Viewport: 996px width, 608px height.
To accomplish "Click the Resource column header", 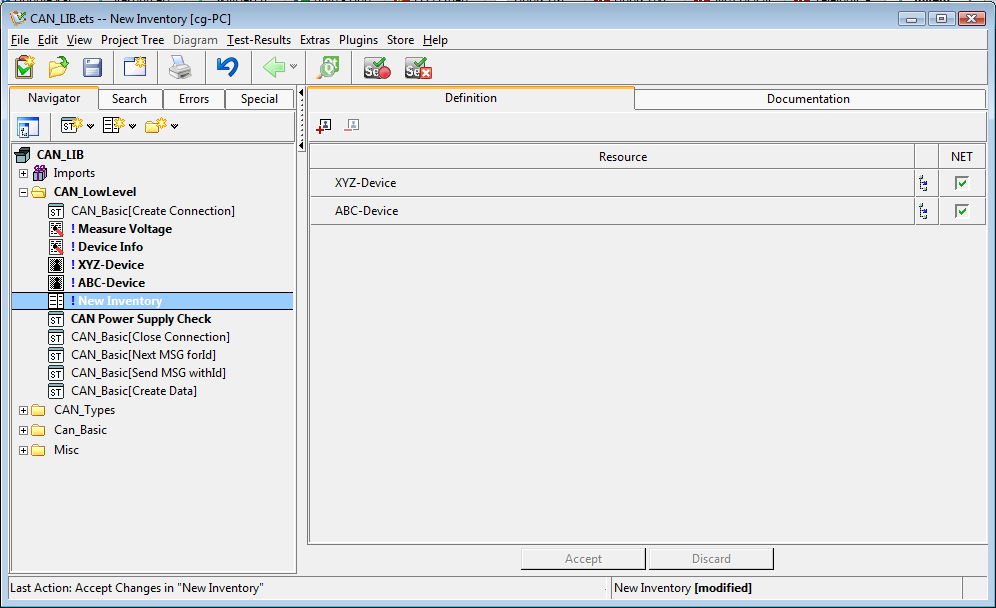I will point(622,157).
